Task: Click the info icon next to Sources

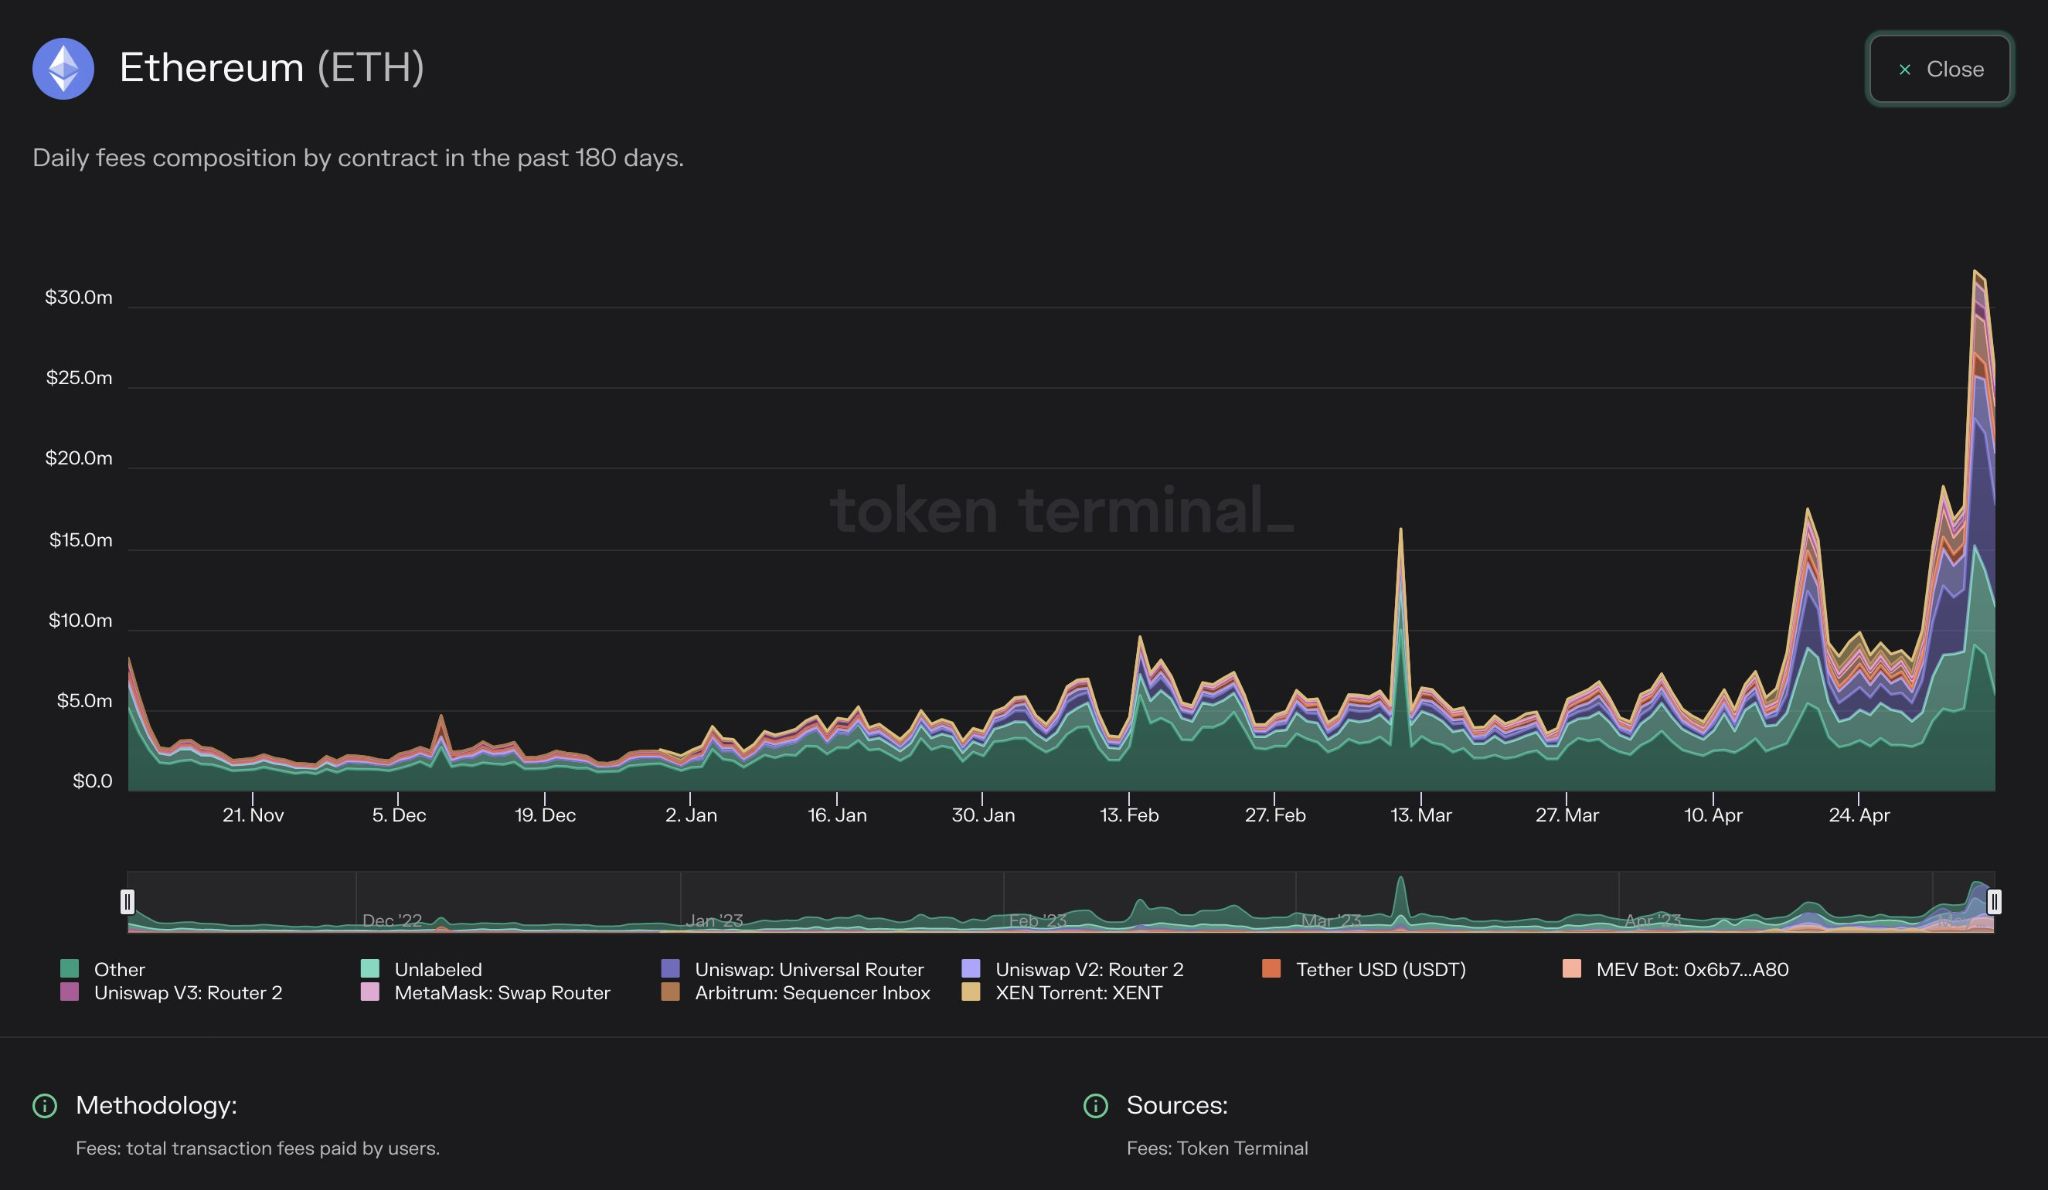Action: pyautogui.click(x=1096, y=1106)
